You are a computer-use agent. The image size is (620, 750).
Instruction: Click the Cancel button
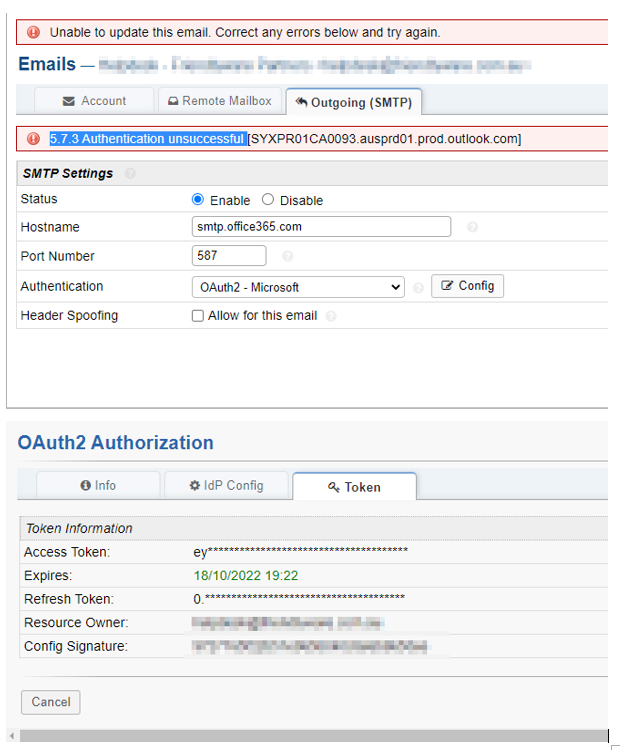50,702
